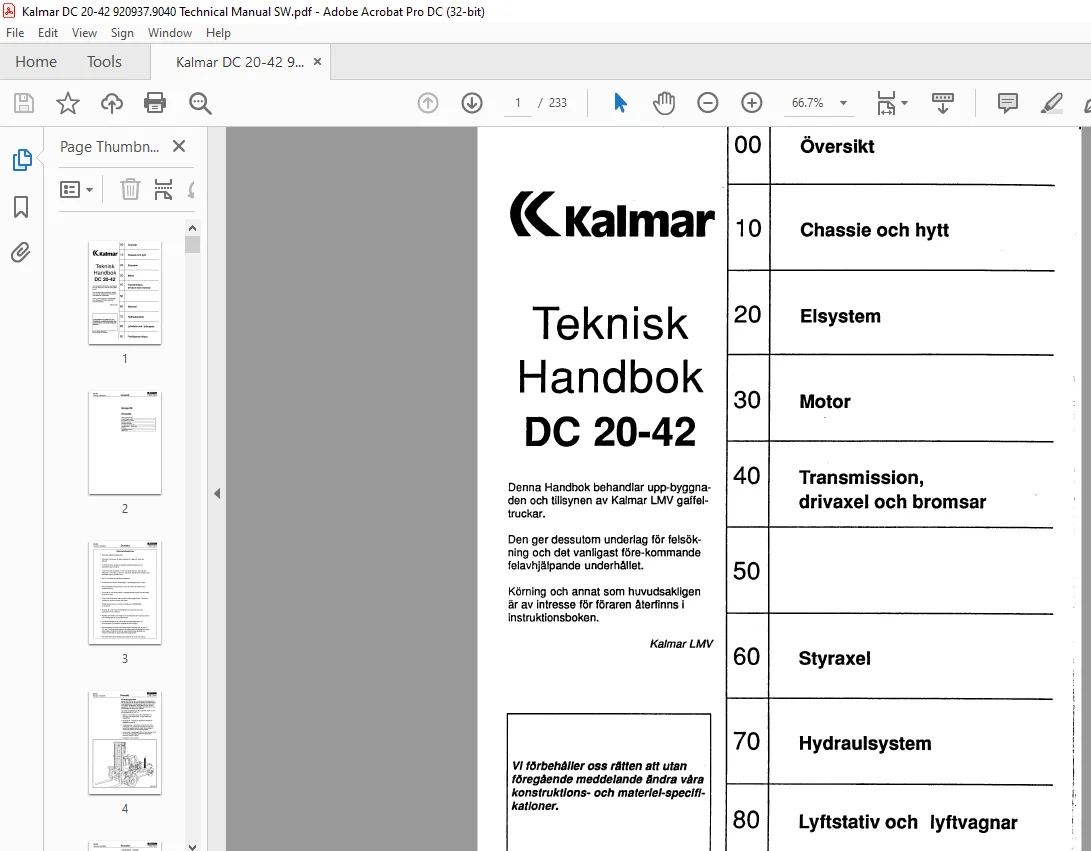Image resolution: width=1091 pixels, height=851 pixels.
Task: Click the cloud upload icon
Action: 111,103
